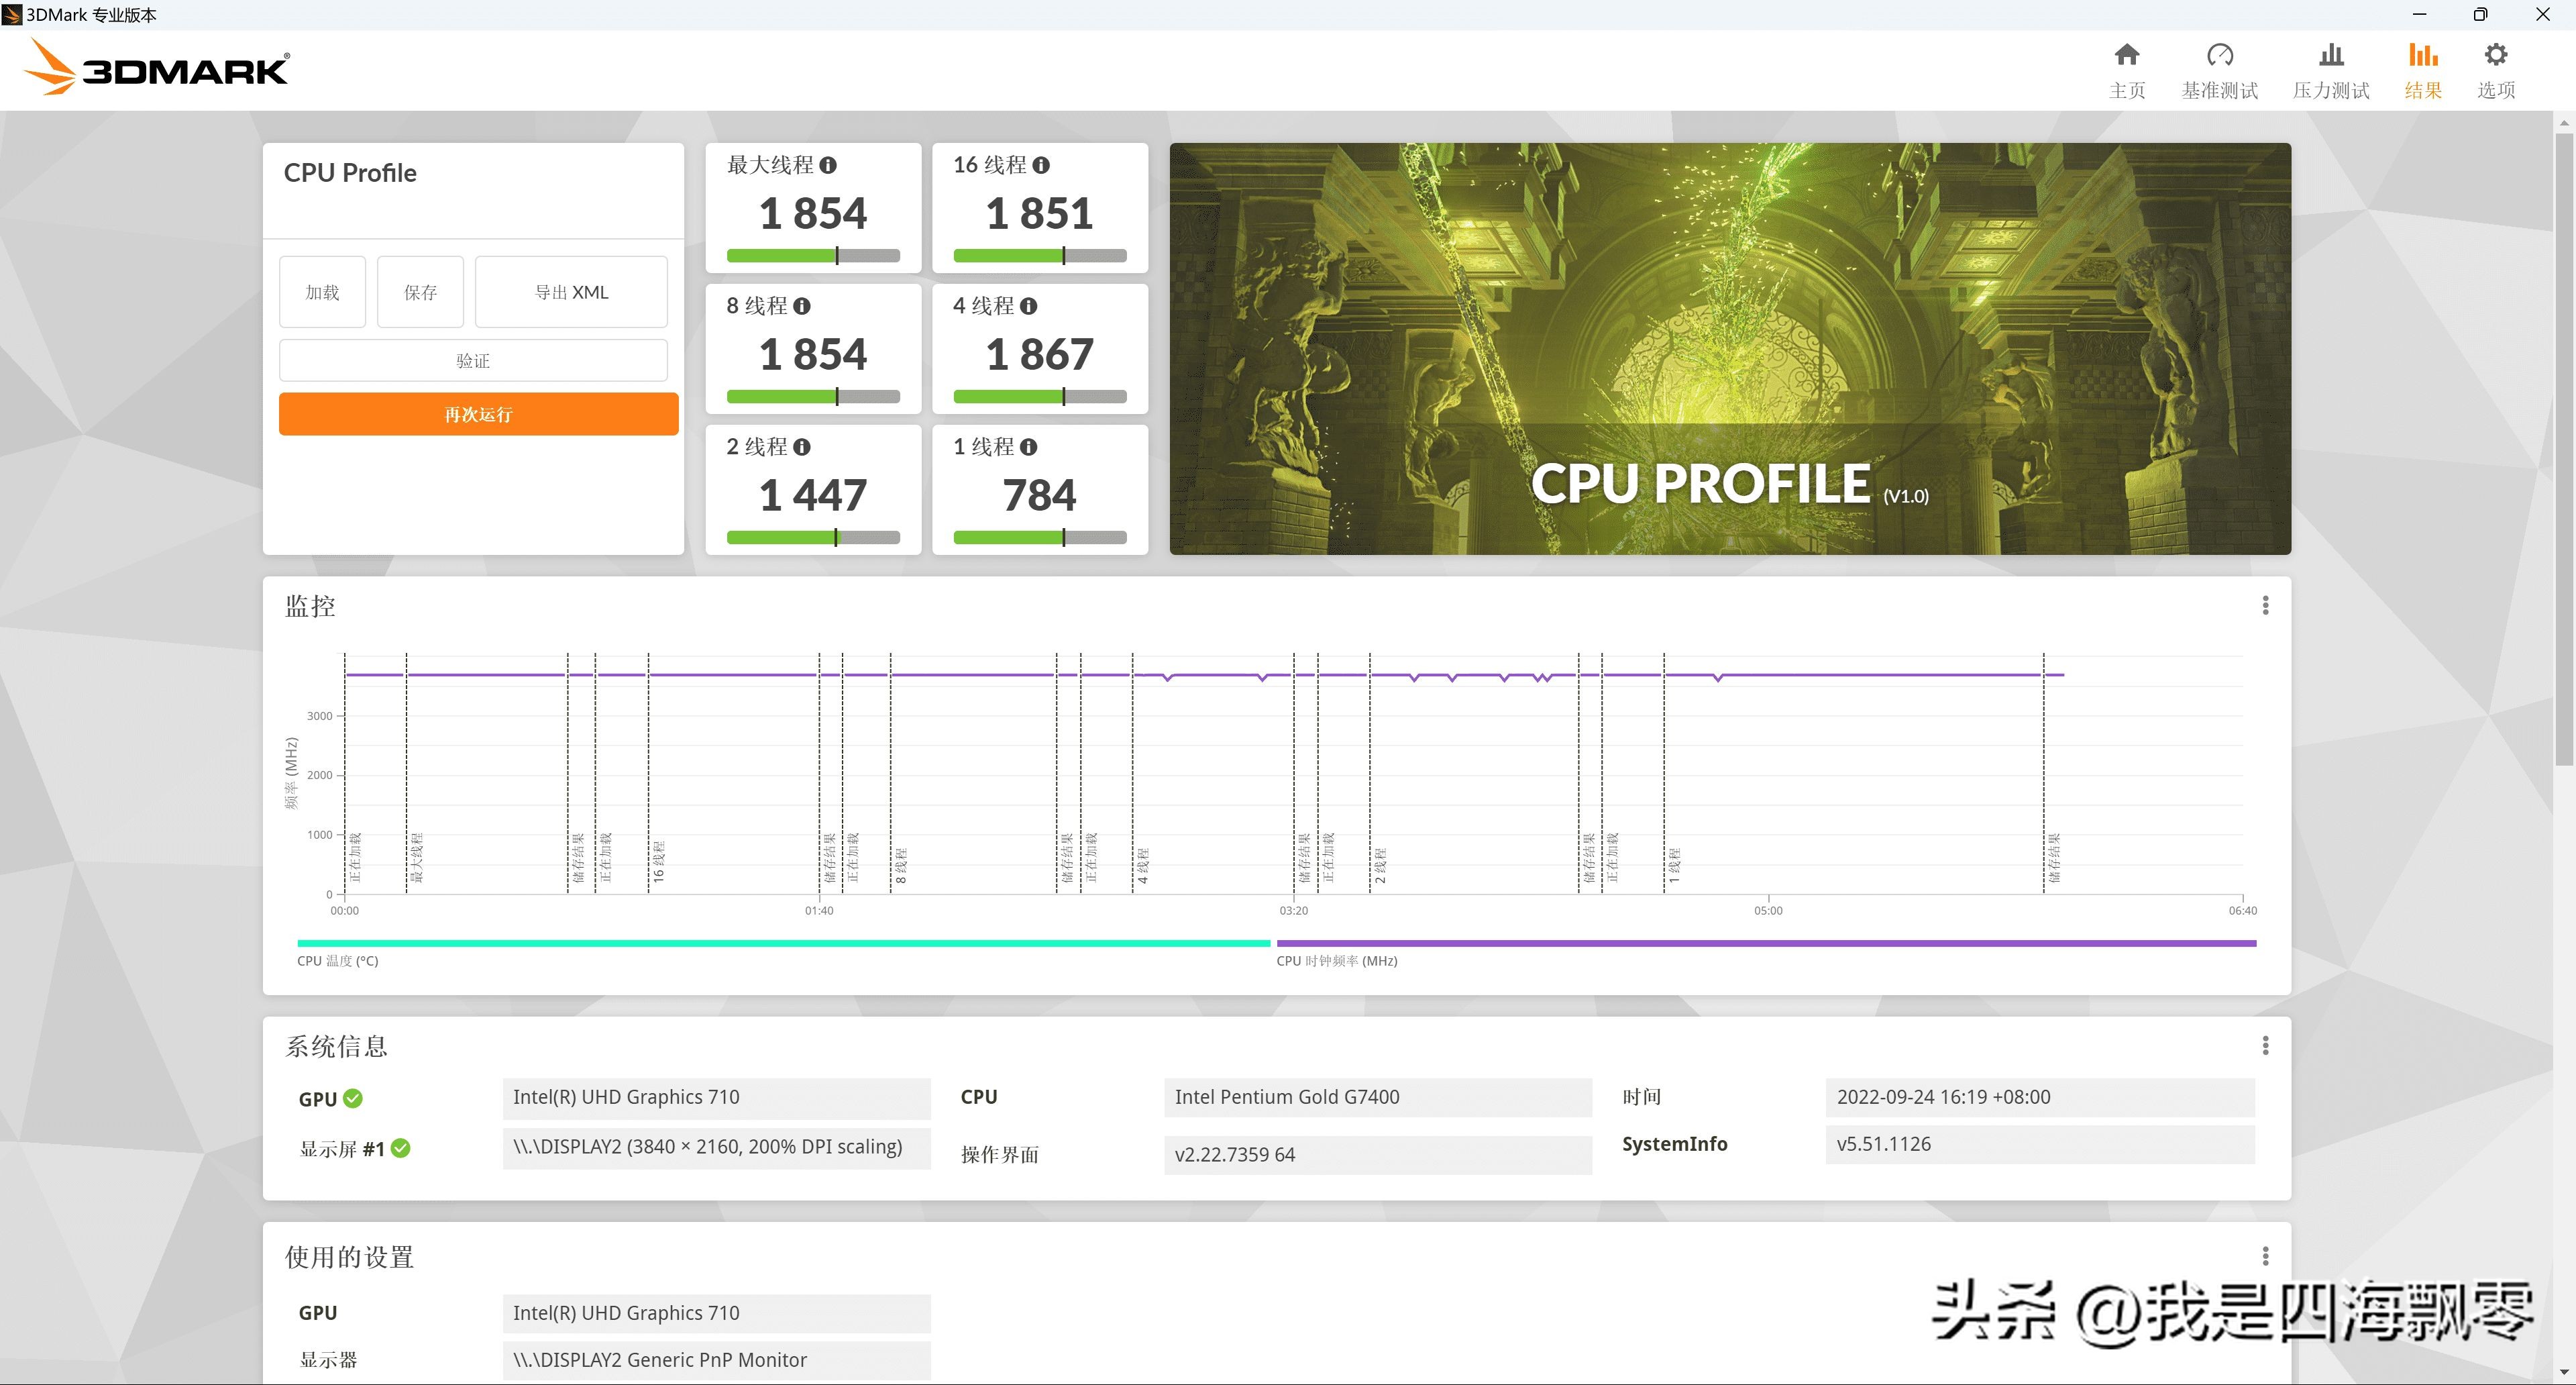
Task: Click info icon beside 1 线程
Action: [x=1029, y=447]
